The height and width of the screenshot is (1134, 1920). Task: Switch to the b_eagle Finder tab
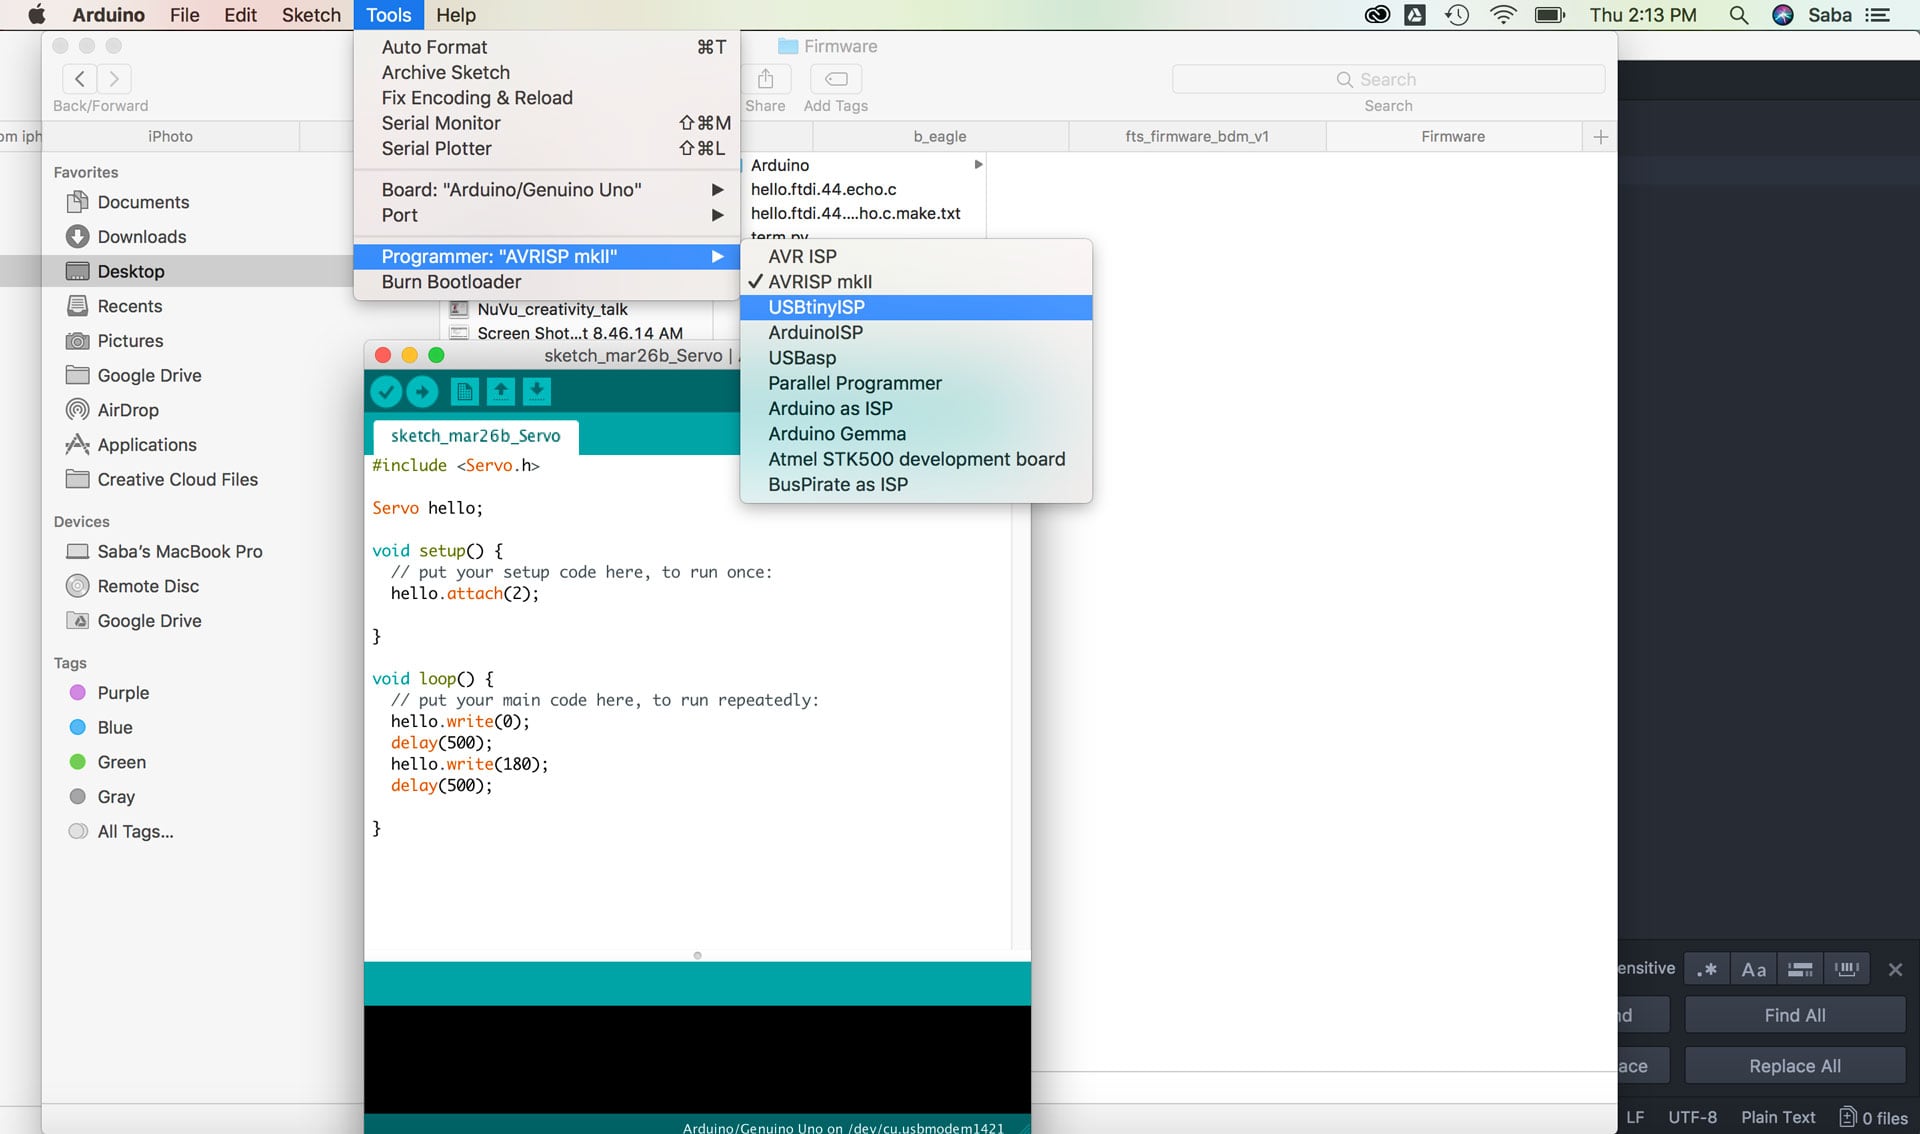pyautogui.click(x=940, y=137)
